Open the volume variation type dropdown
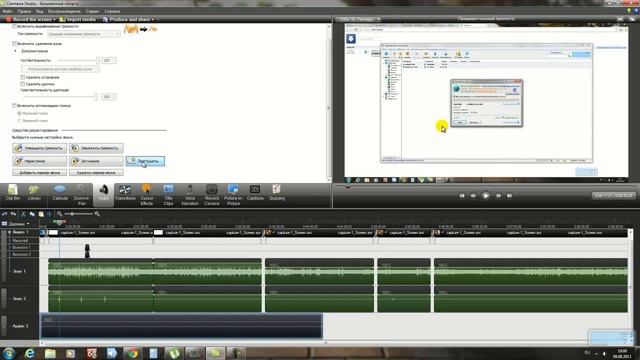Viewport: 640px width, 360px height. [x=84, y=34]
